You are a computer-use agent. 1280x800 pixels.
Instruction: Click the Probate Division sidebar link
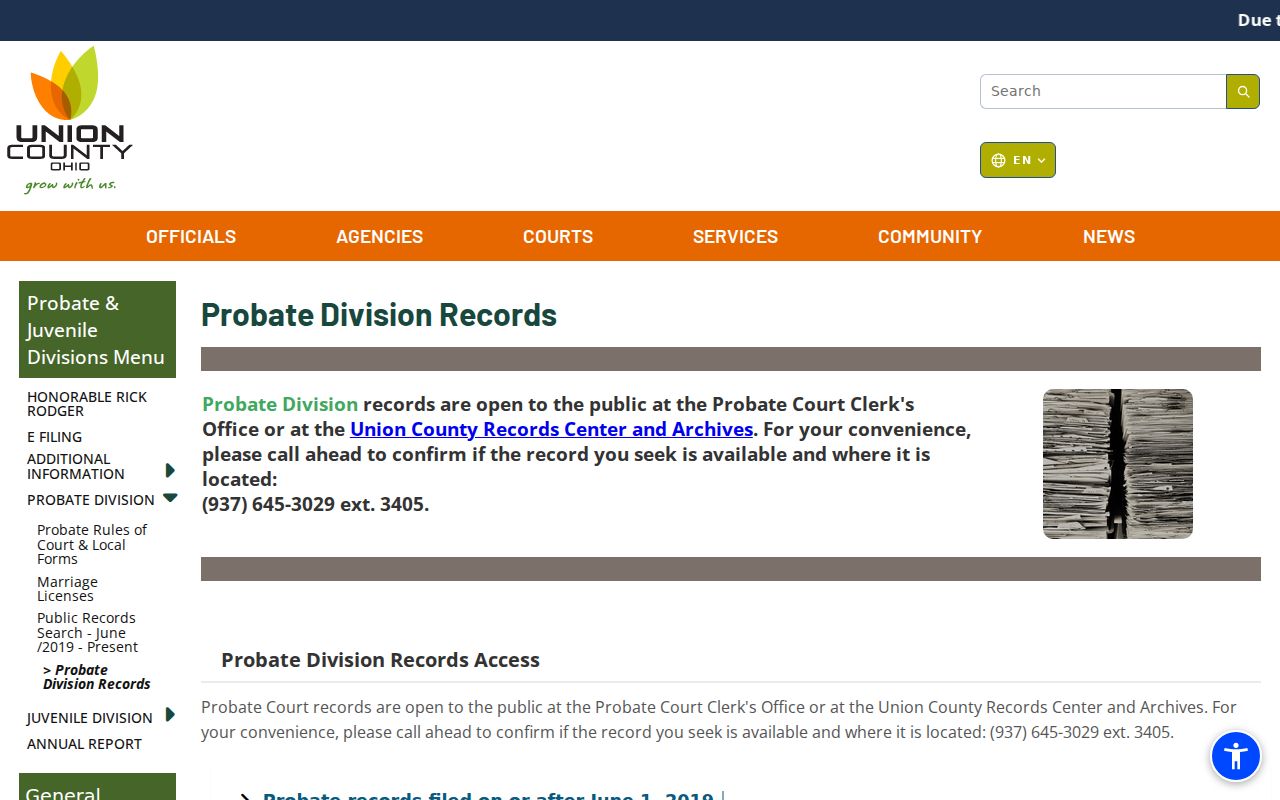point(91,500)
